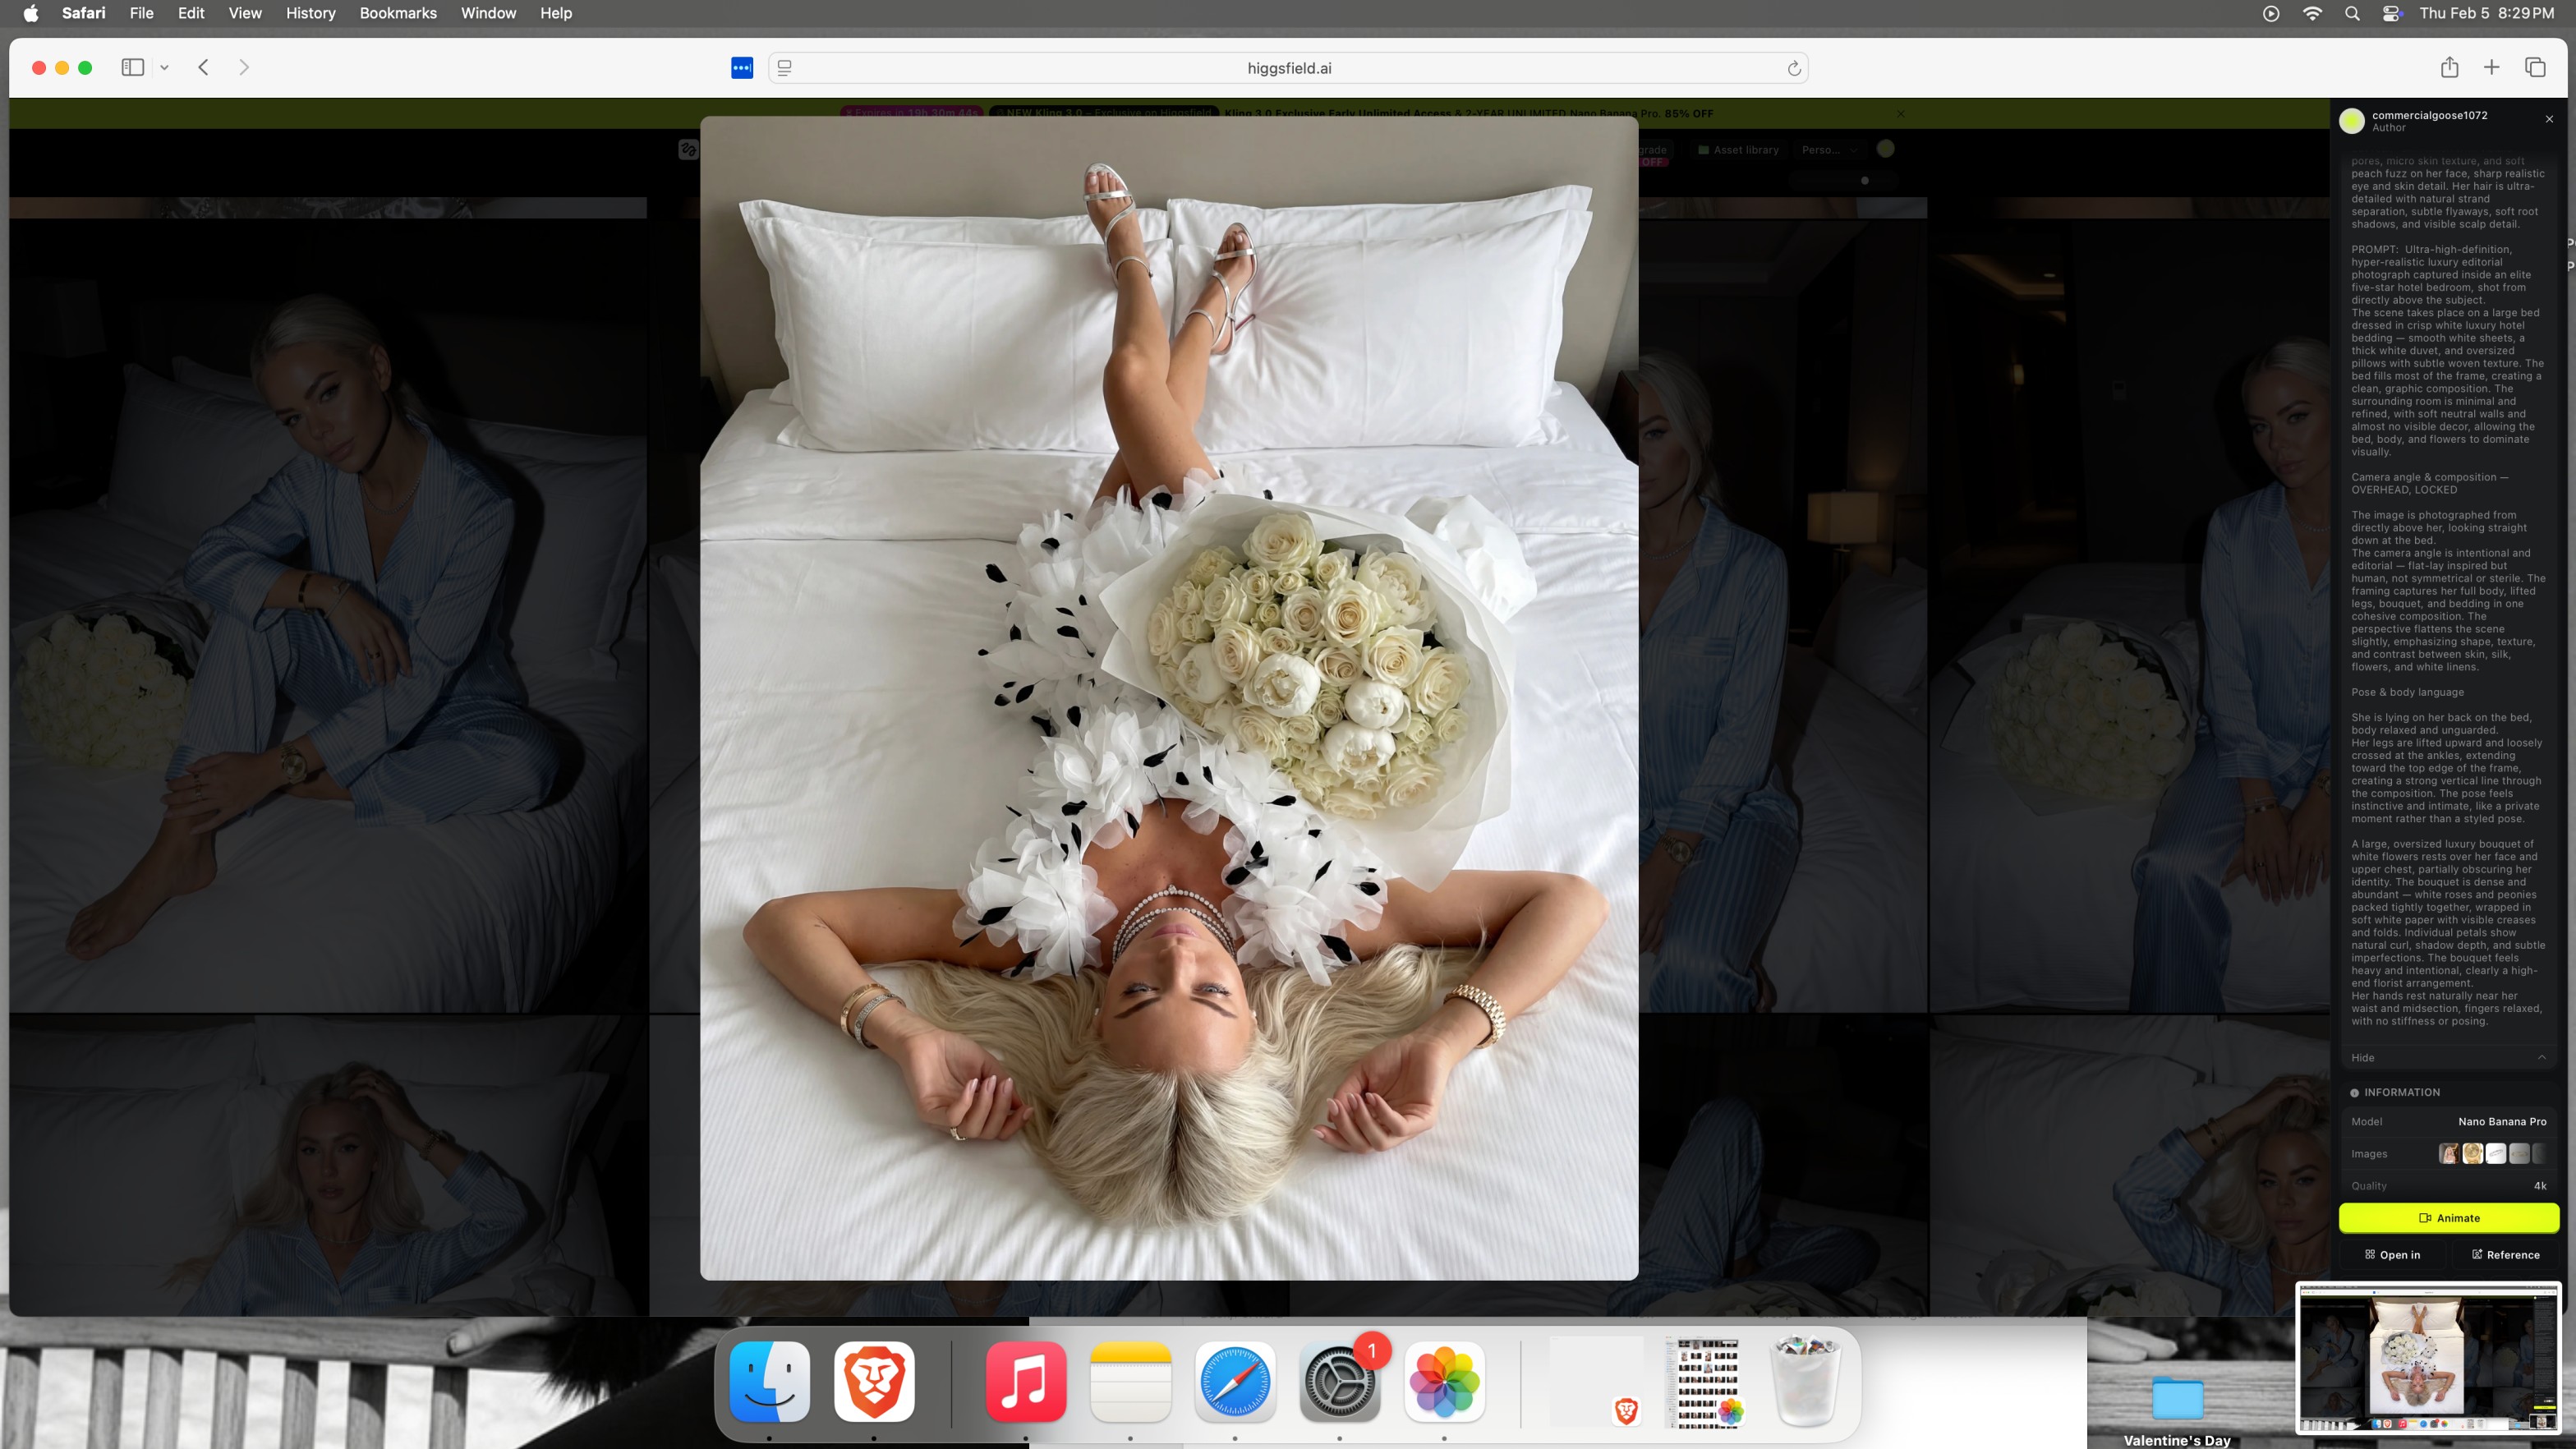This screenshot has width=2576, height=1449.
Task: Click the Safari sidebar toggle icon
Action: coord(132,67)
